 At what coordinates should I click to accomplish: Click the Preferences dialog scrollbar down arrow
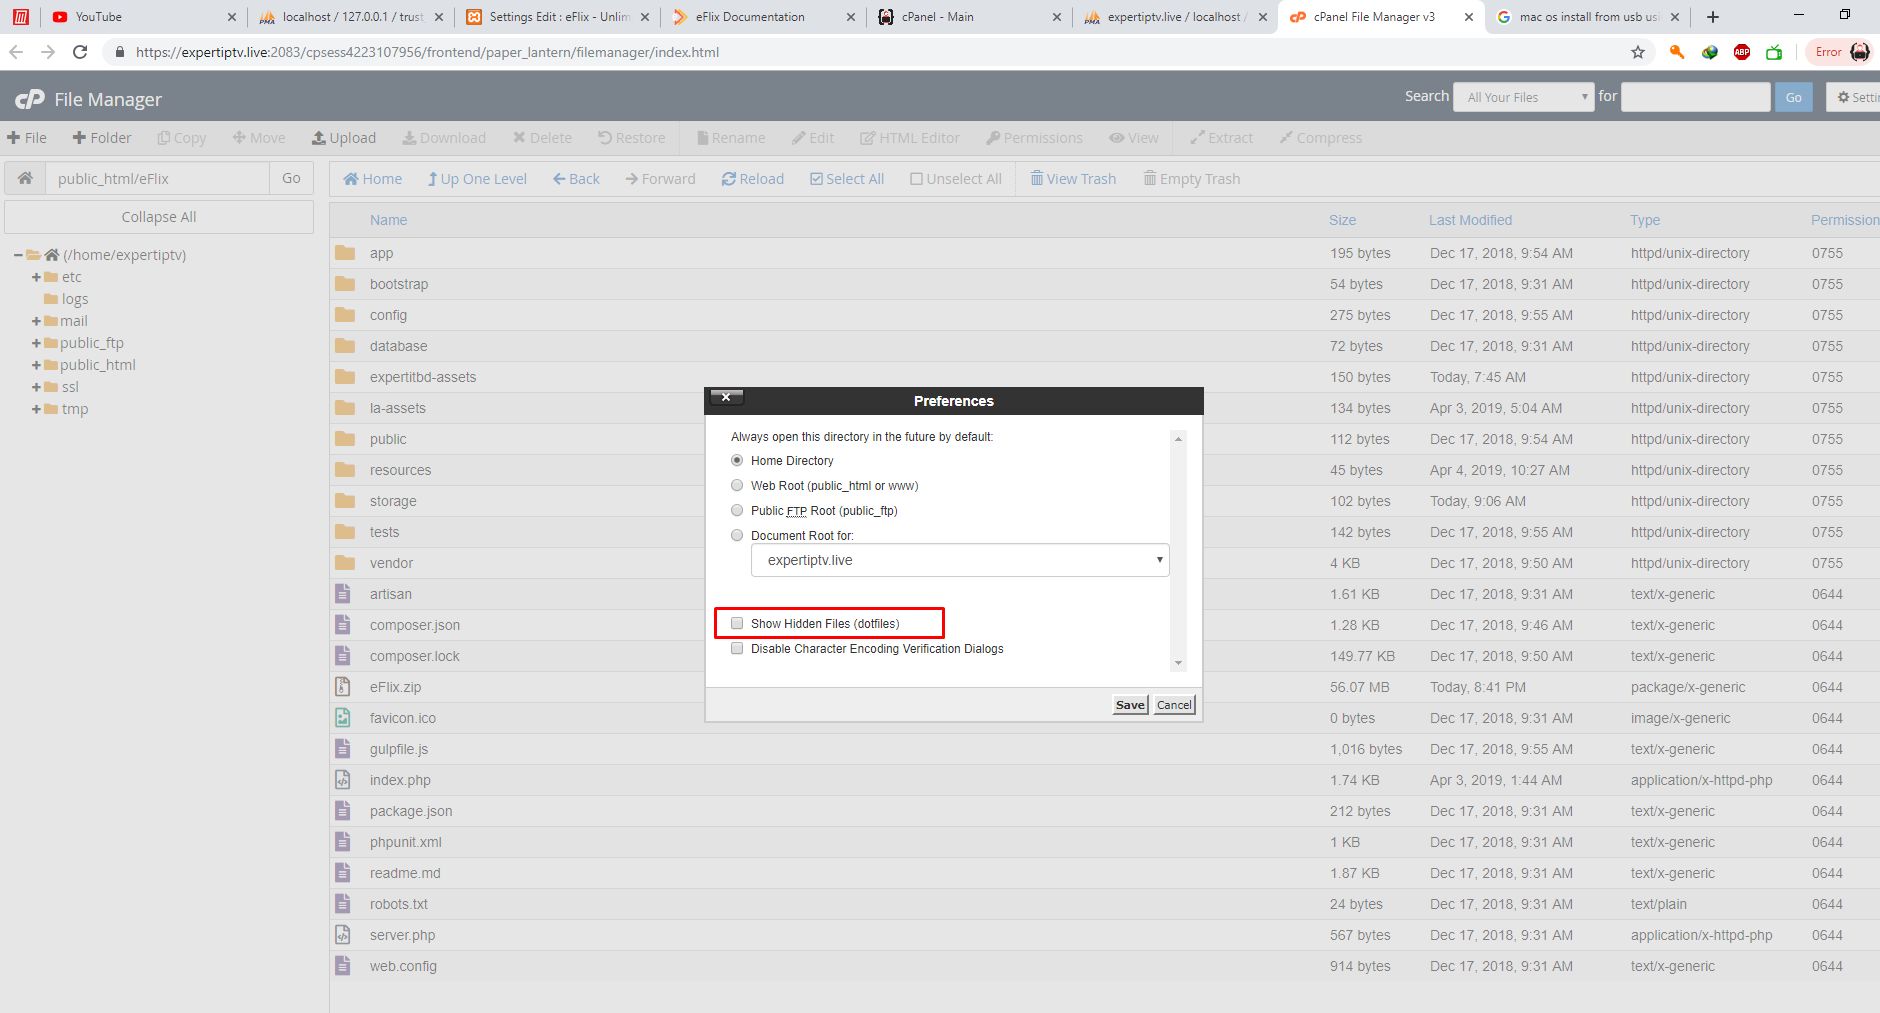click(x=1178, y=663)
